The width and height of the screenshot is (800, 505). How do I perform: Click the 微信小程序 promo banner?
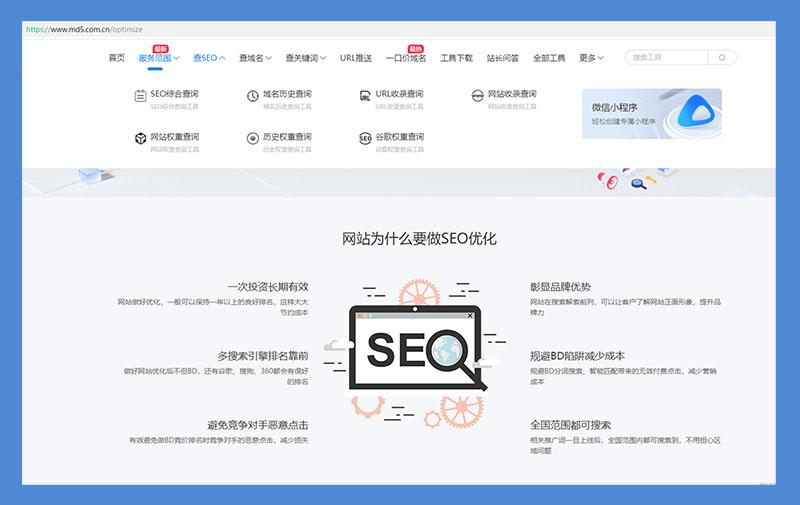point(651,113)
